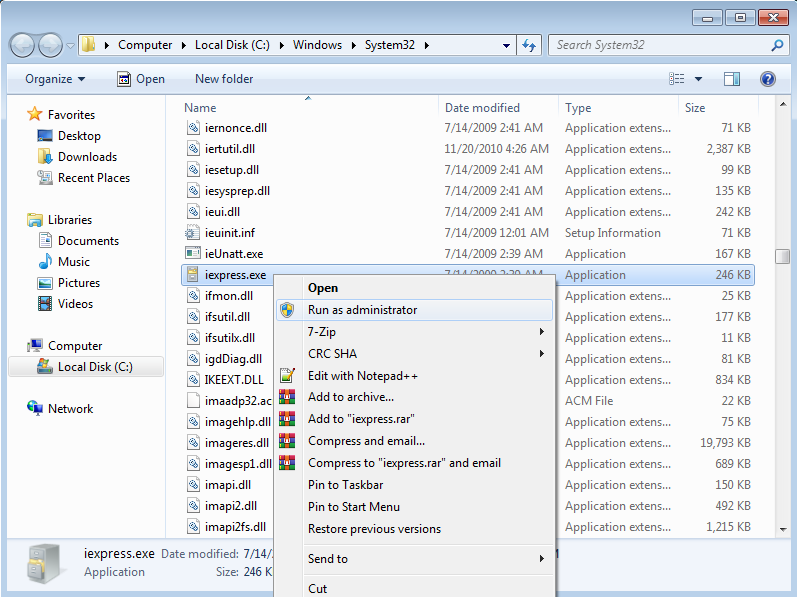Expand breadcrumb arrow after Windows
This screenshot has width=797, height=597.
(353, 45)
